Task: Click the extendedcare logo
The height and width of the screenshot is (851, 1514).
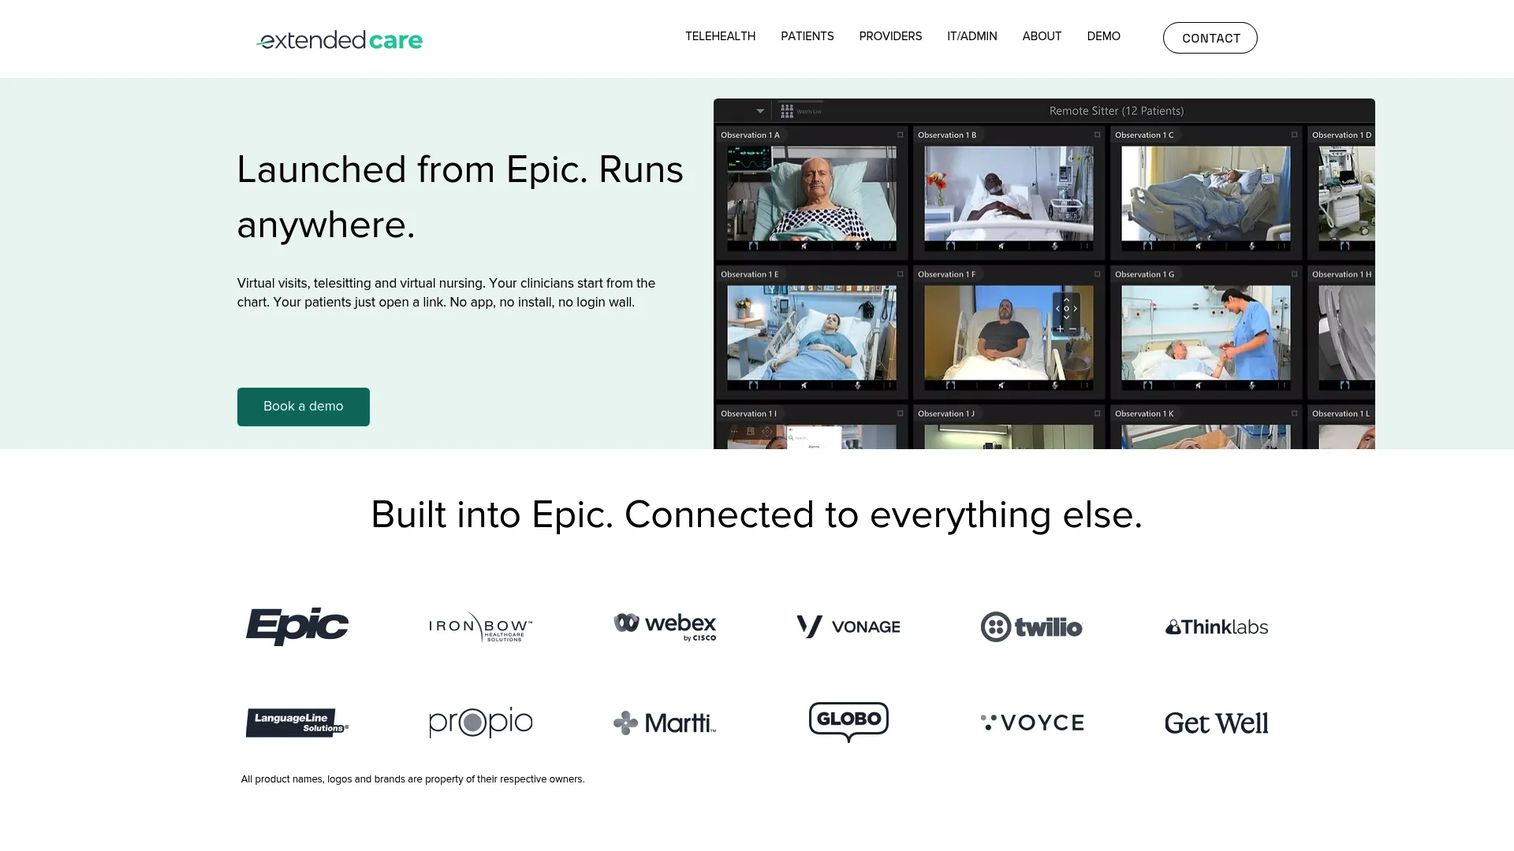Action: (340, 40)
